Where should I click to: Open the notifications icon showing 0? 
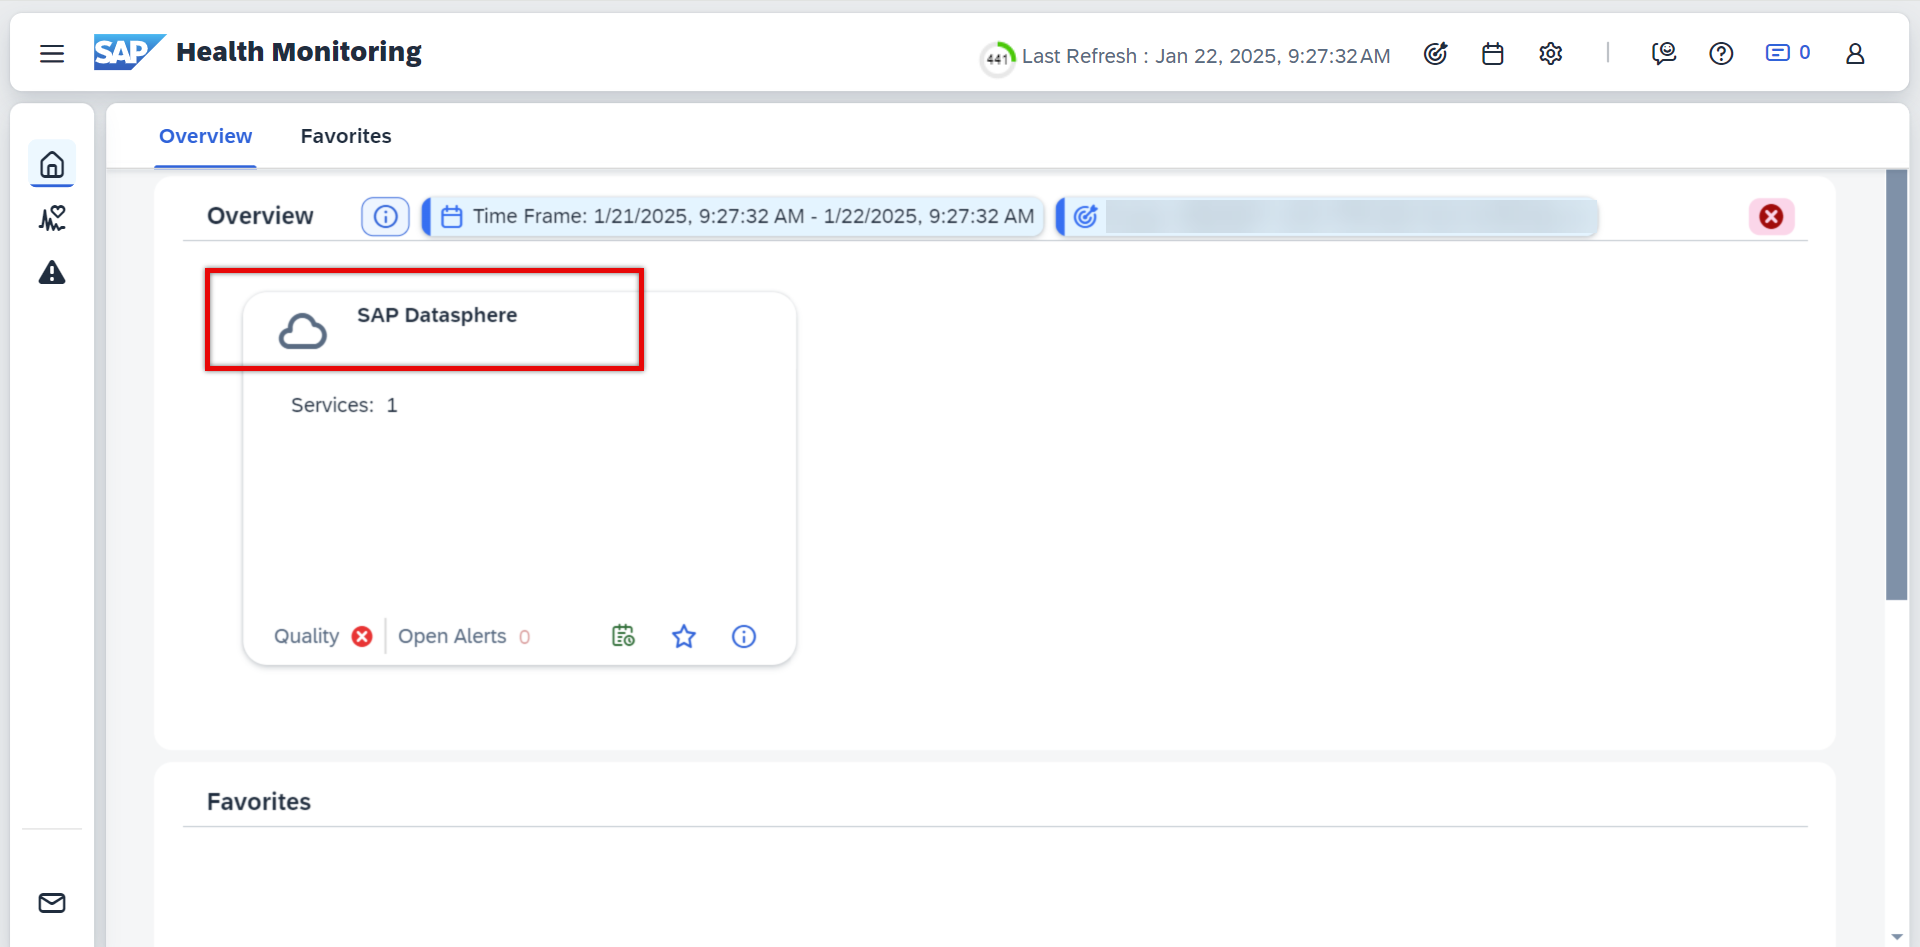click(1787, 53)
